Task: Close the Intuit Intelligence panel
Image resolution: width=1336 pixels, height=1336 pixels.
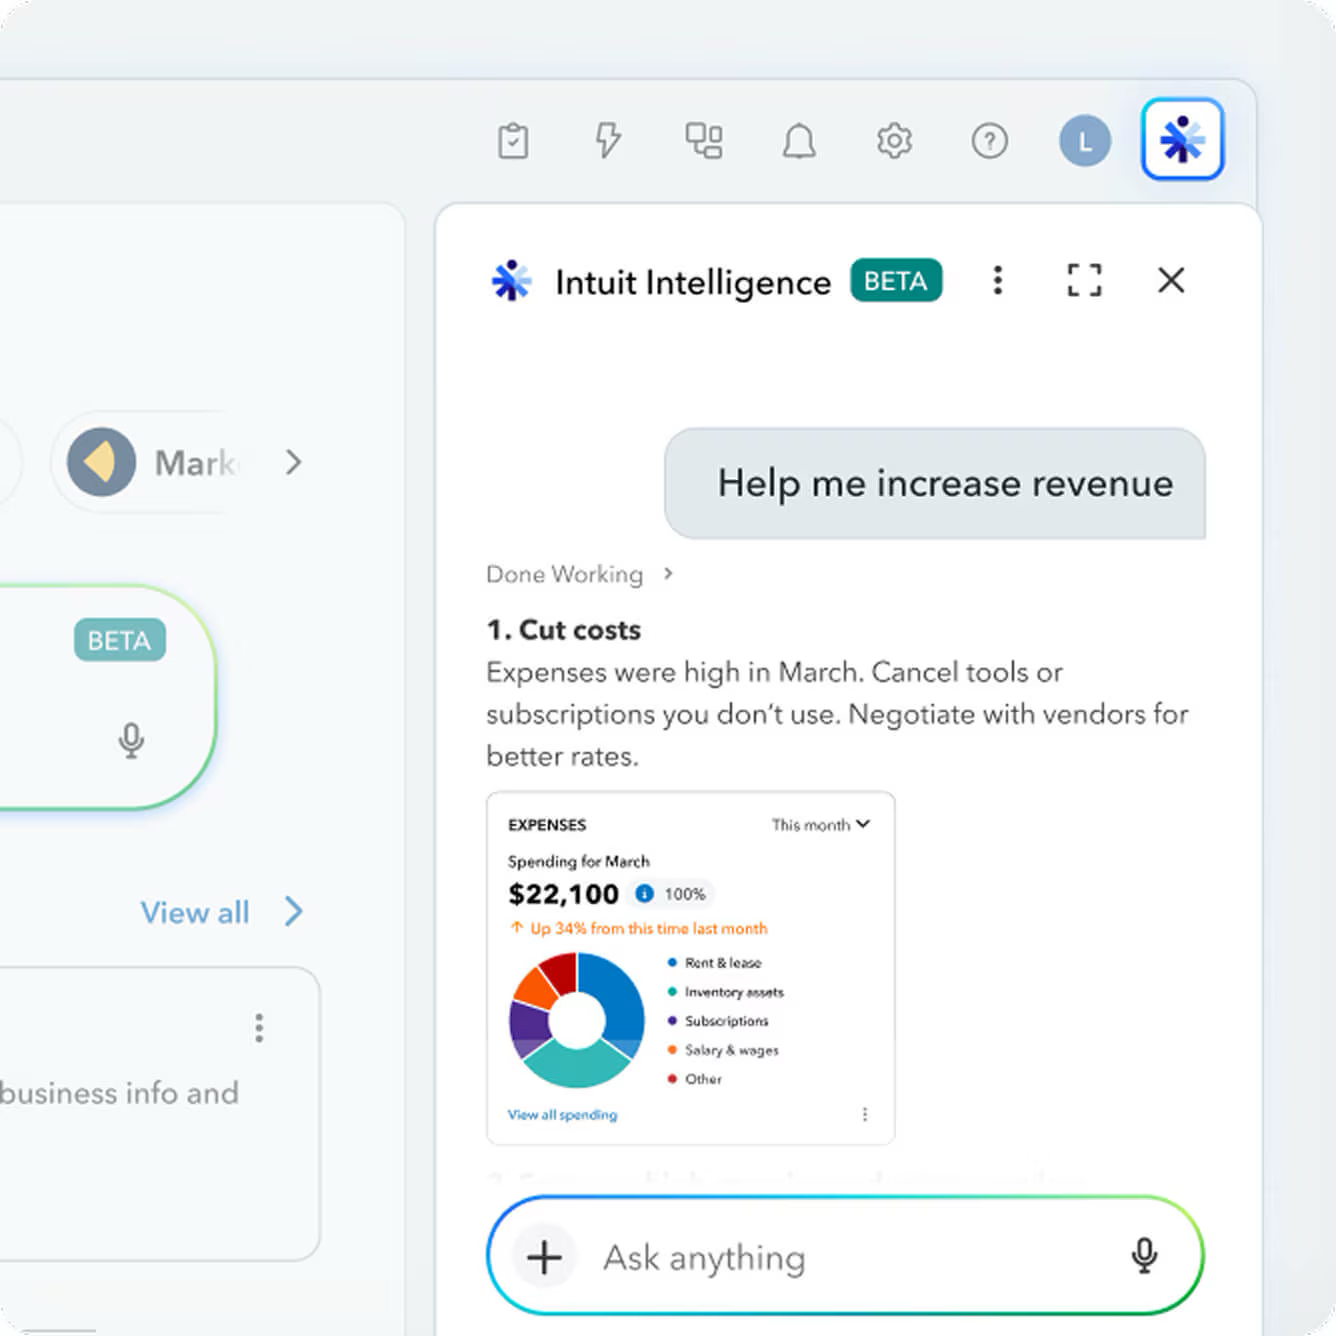Action: click(1171, 280)
